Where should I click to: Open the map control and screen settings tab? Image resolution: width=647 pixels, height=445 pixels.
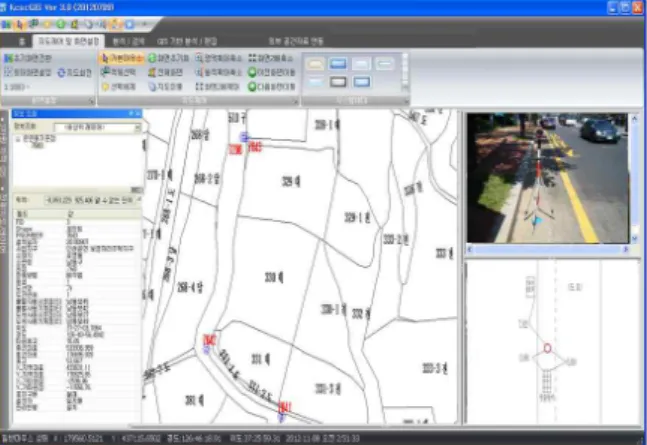(68, 41)
